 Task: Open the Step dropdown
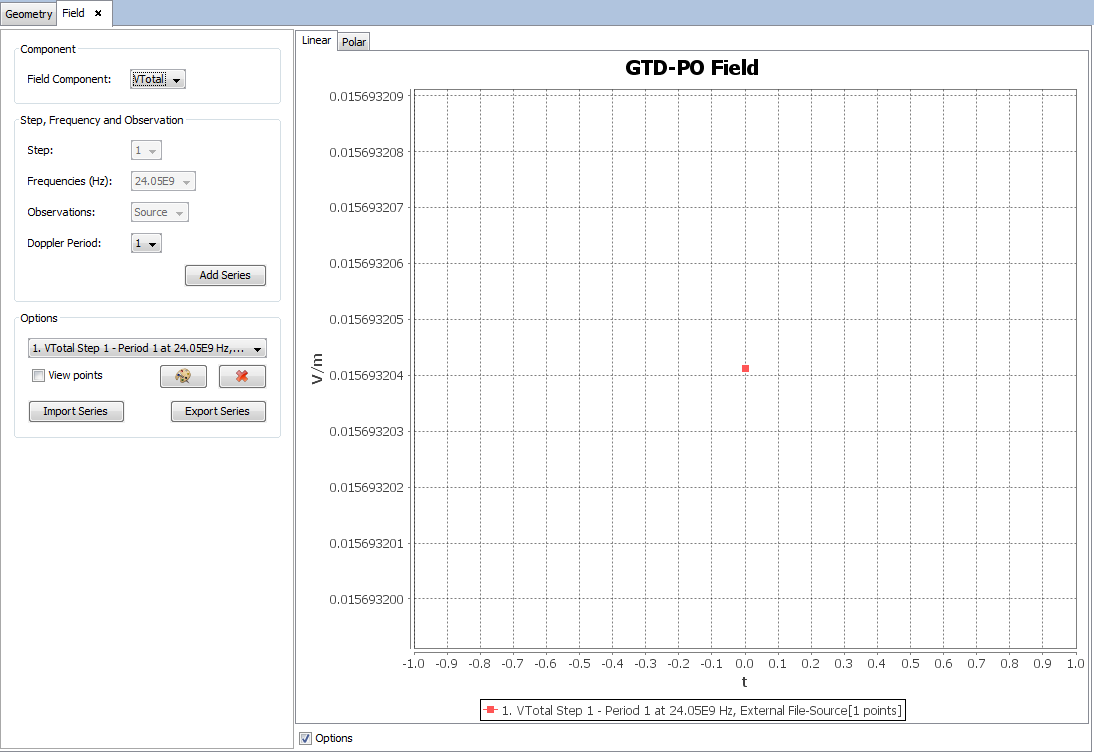coord(146,150)
